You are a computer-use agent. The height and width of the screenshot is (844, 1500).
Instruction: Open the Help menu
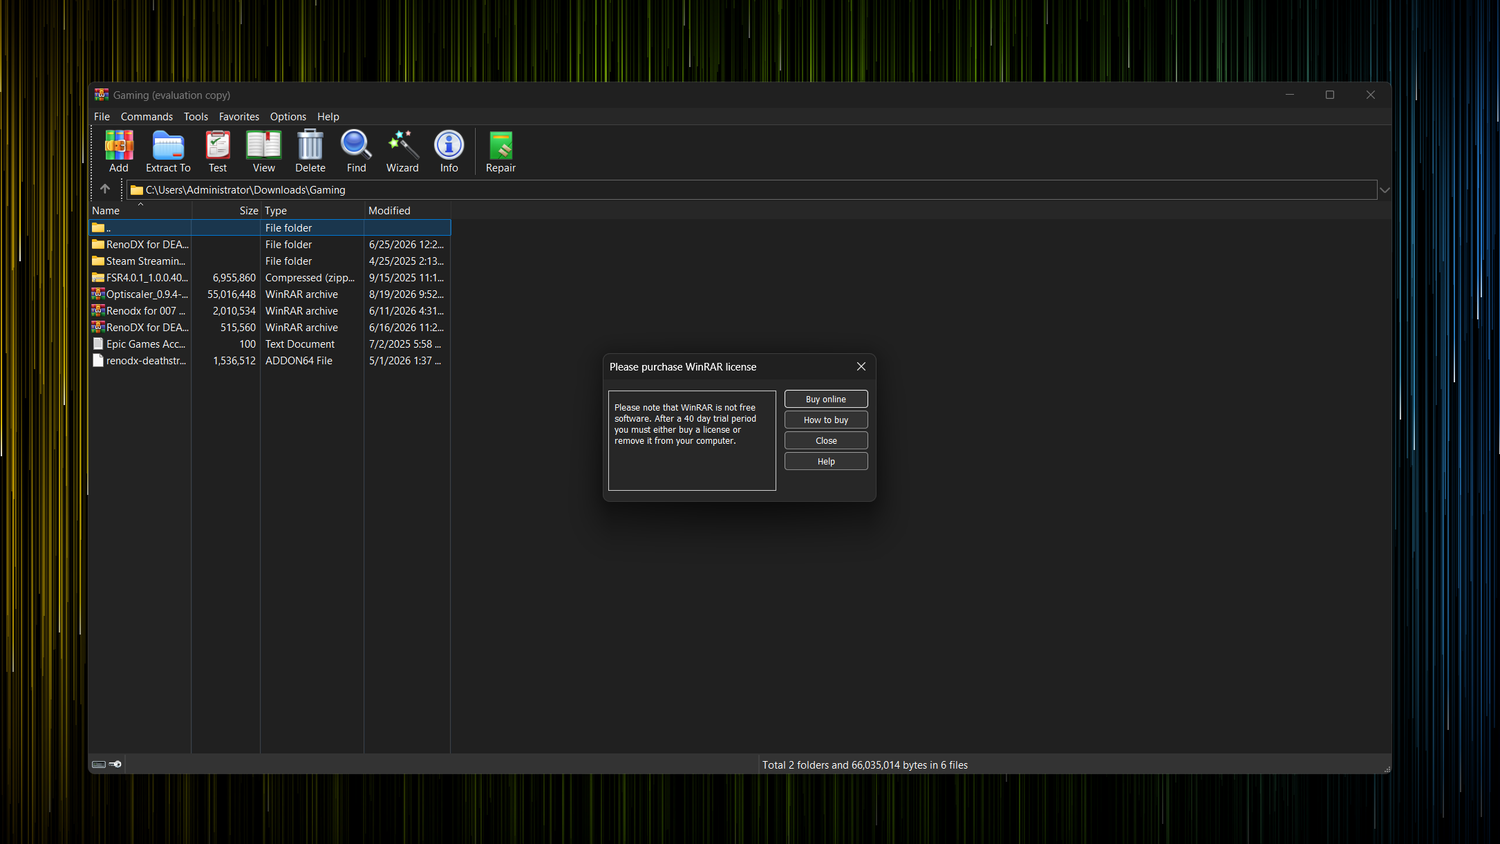coord(328,117)
